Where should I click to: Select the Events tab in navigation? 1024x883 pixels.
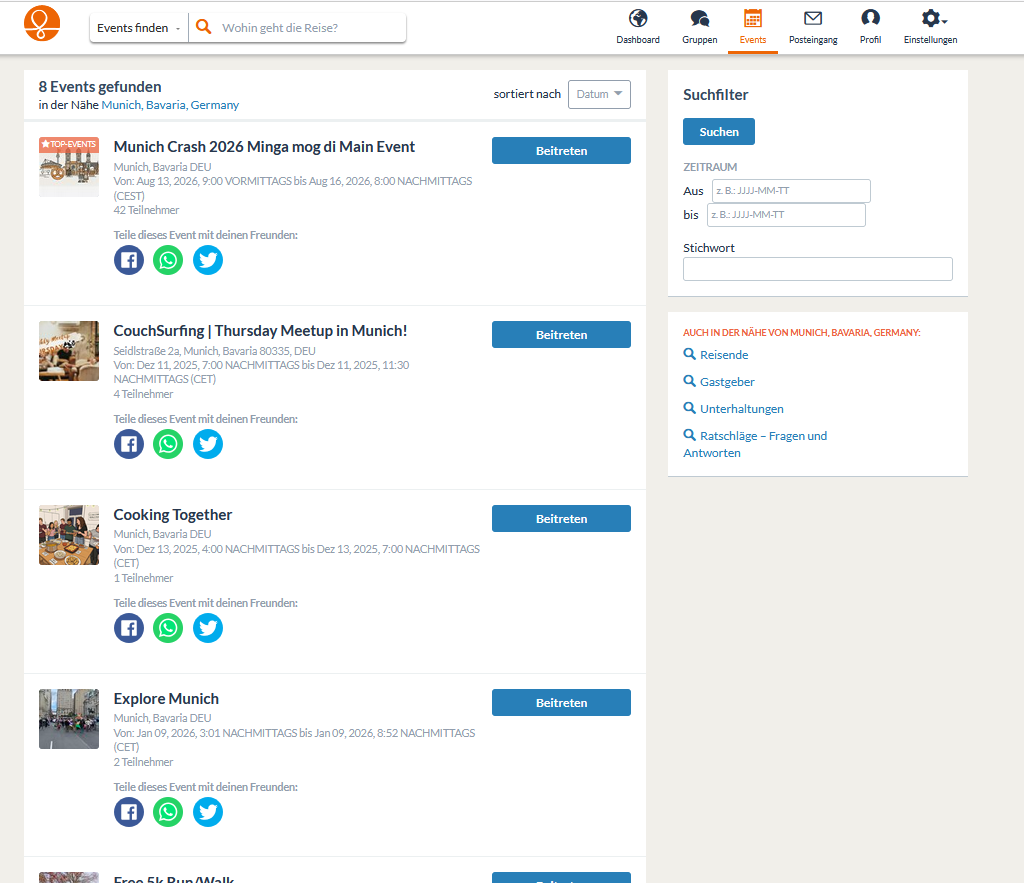coord(753,27)
